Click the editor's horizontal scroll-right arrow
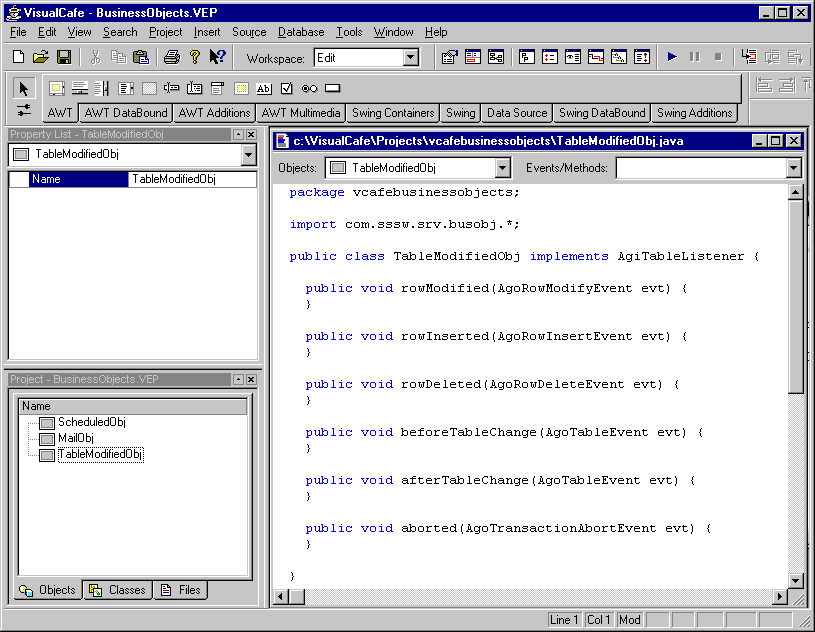 coord(779,597)
